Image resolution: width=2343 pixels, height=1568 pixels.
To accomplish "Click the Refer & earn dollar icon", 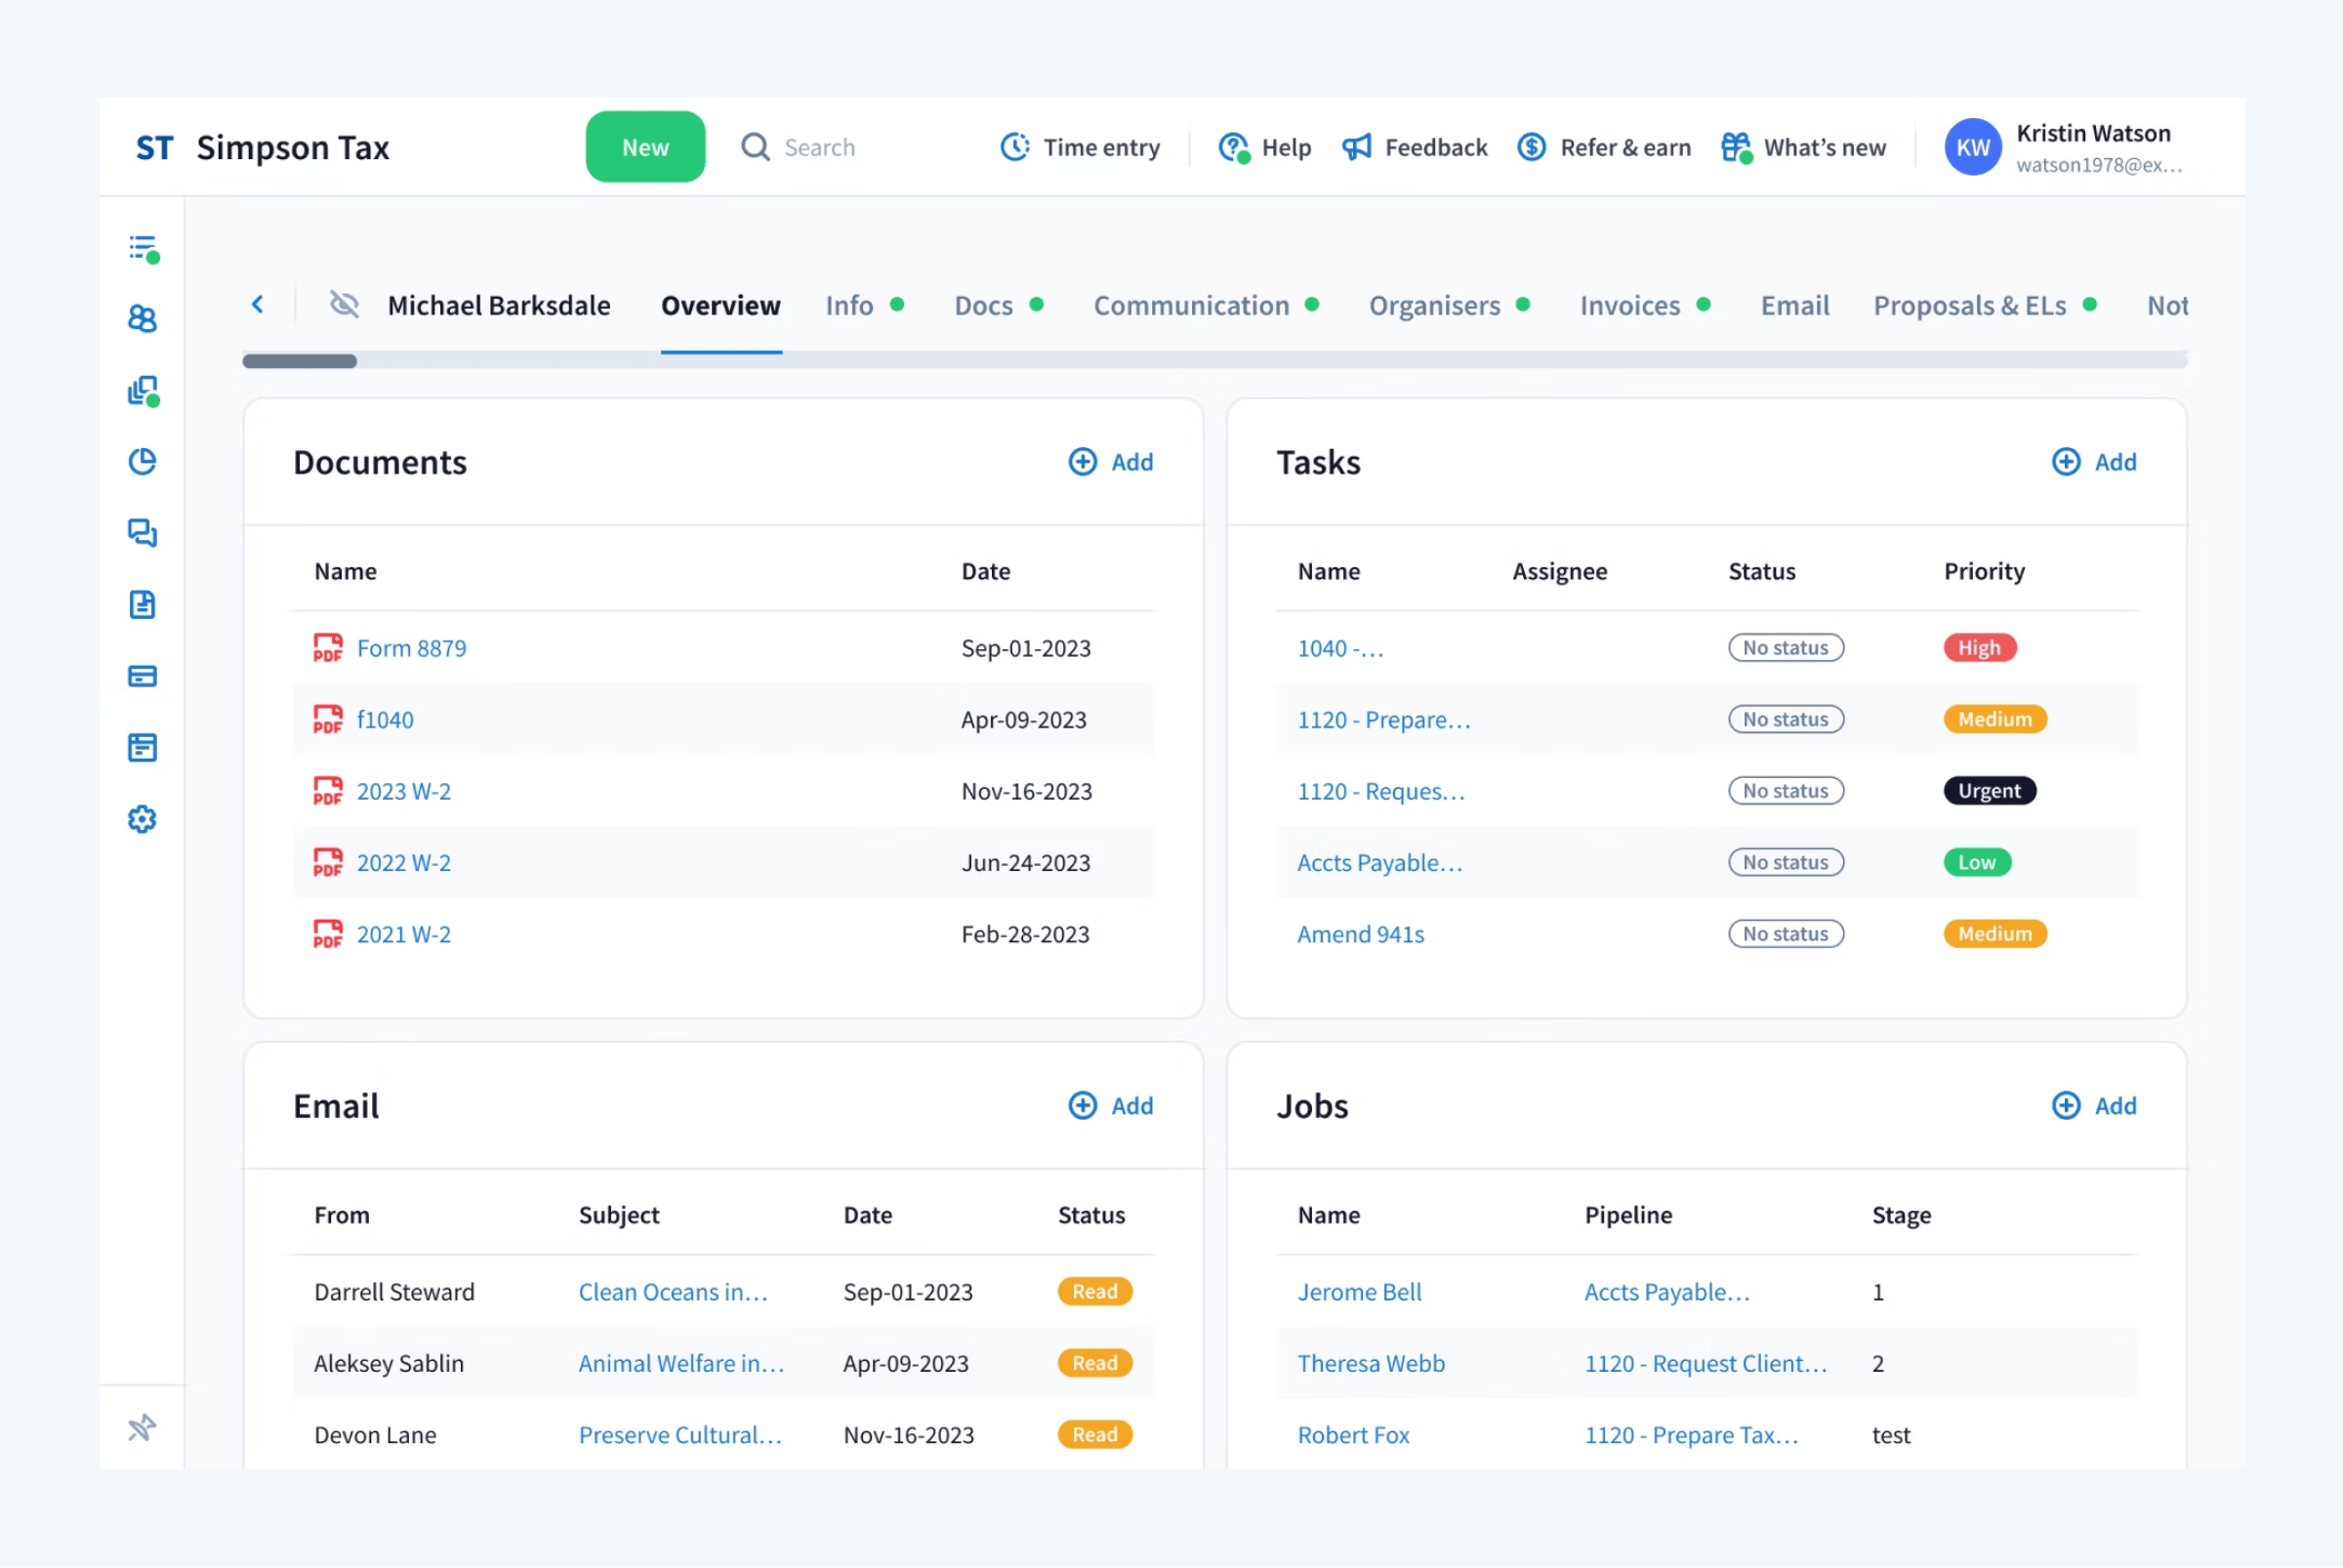I will click(1532, 147).
